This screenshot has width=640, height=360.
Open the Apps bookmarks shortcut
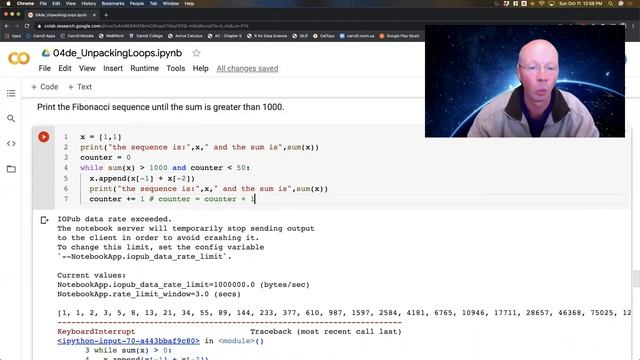(13, 36)
